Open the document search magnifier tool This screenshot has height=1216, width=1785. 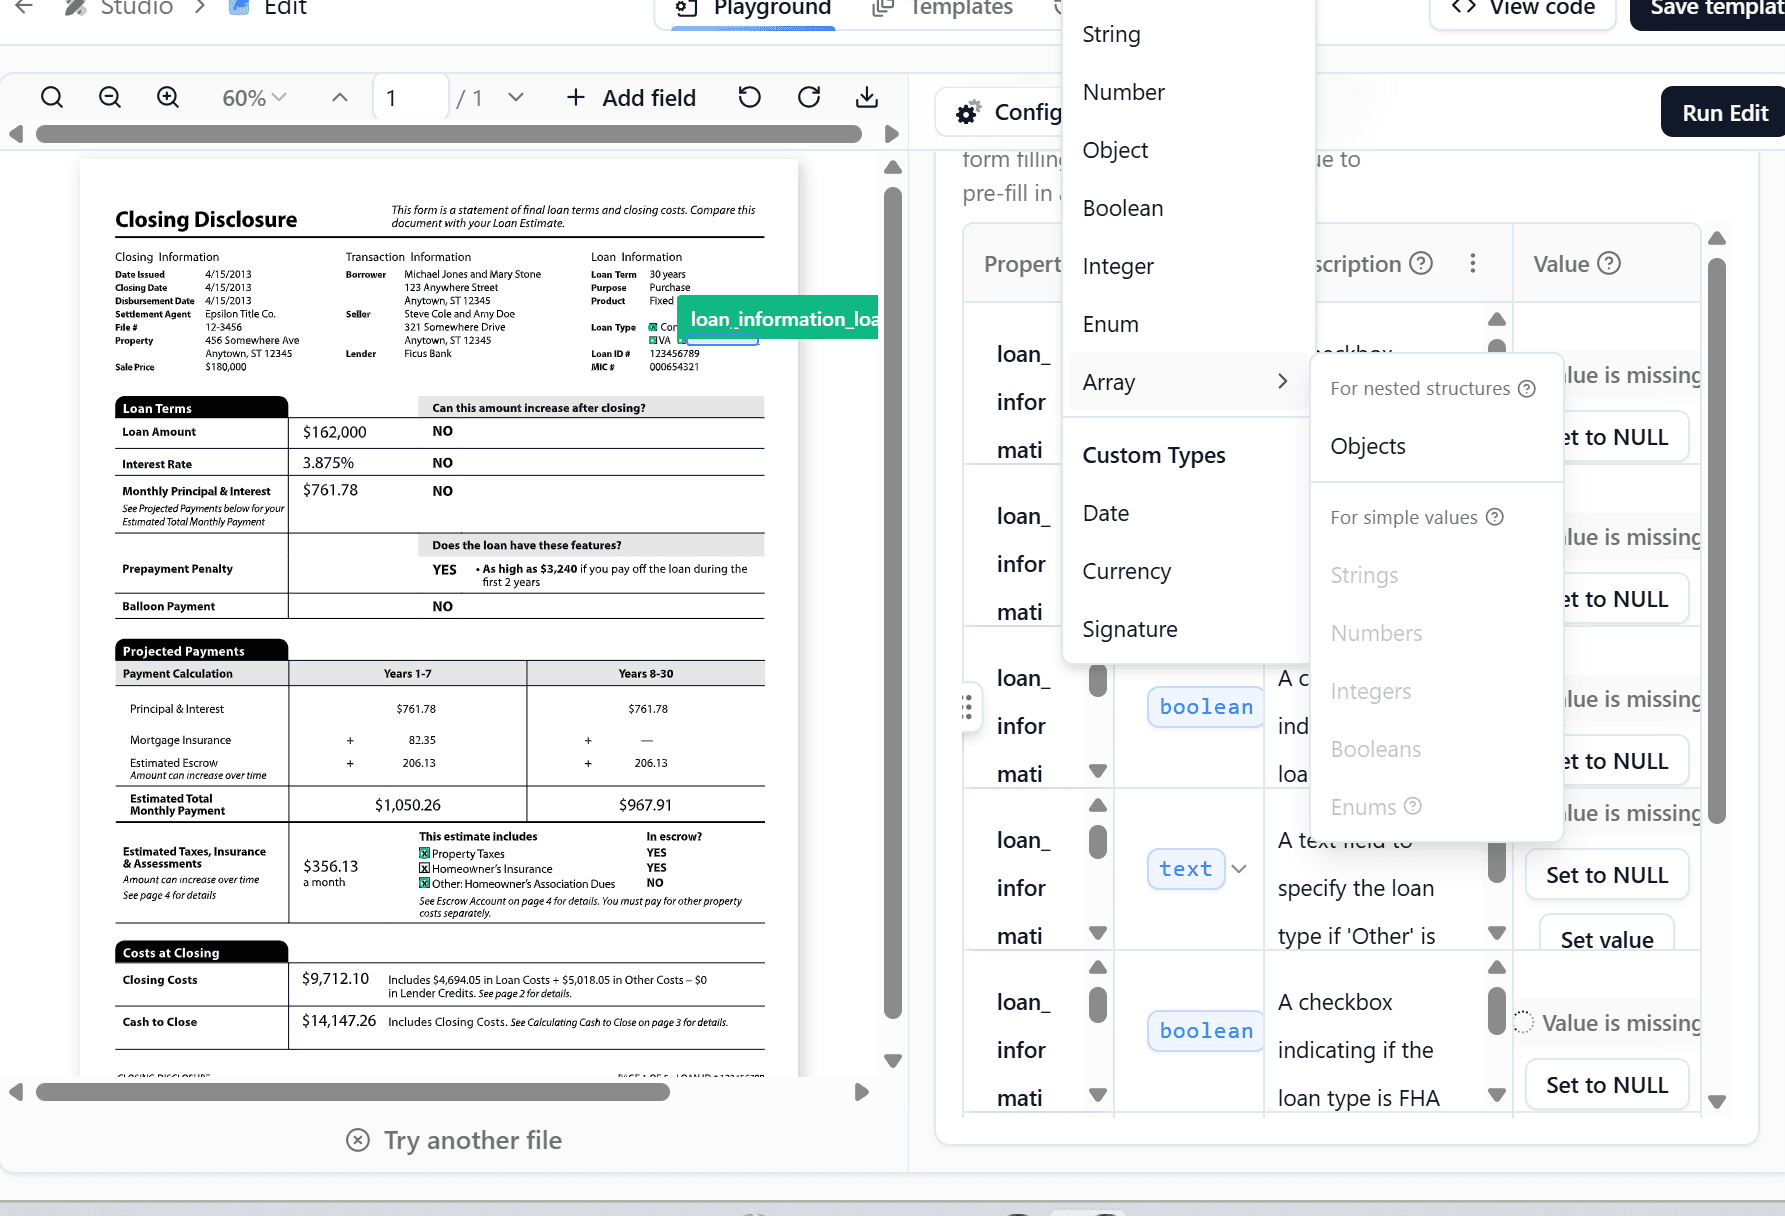point(52,97)
